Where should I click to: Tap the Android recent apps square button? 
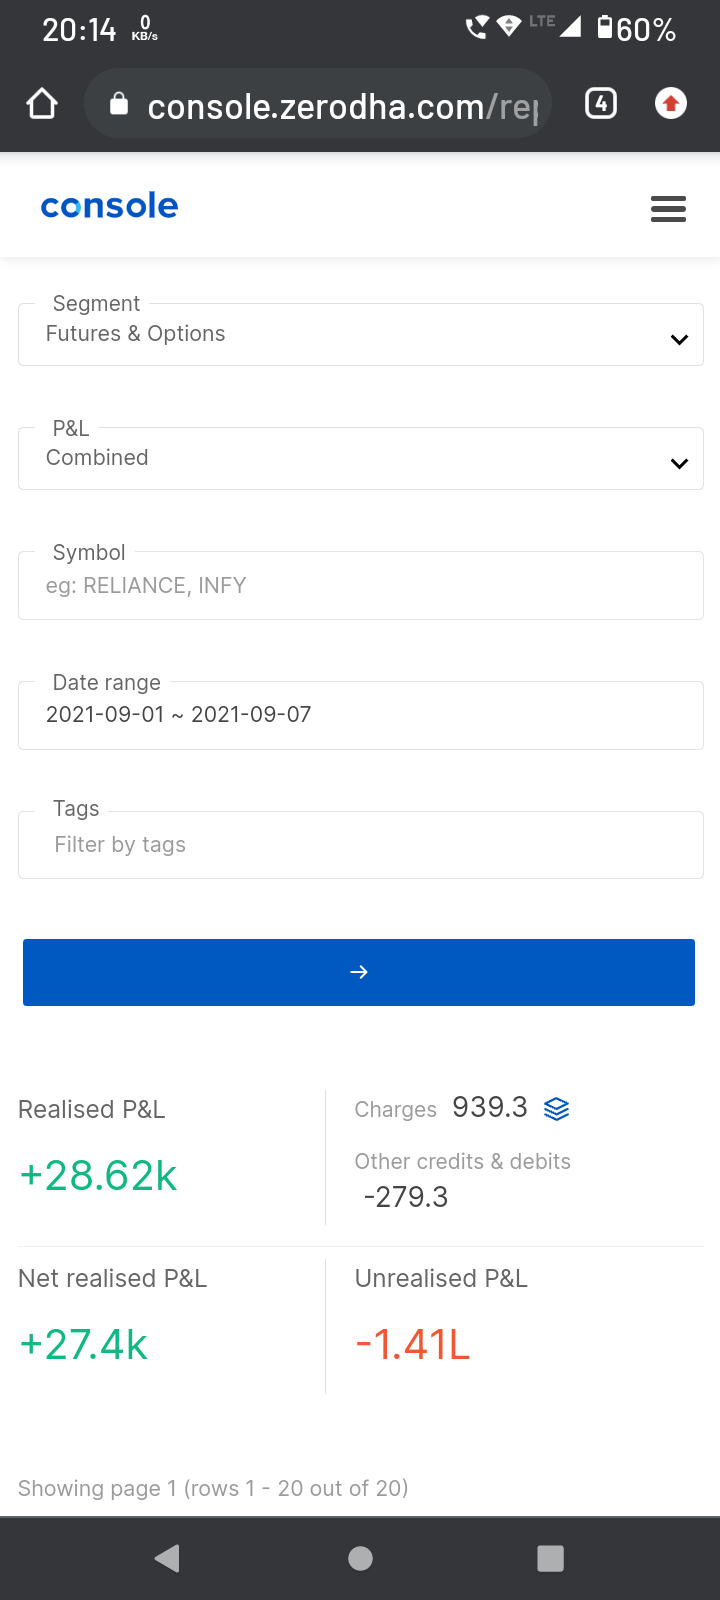[550, 1558]
